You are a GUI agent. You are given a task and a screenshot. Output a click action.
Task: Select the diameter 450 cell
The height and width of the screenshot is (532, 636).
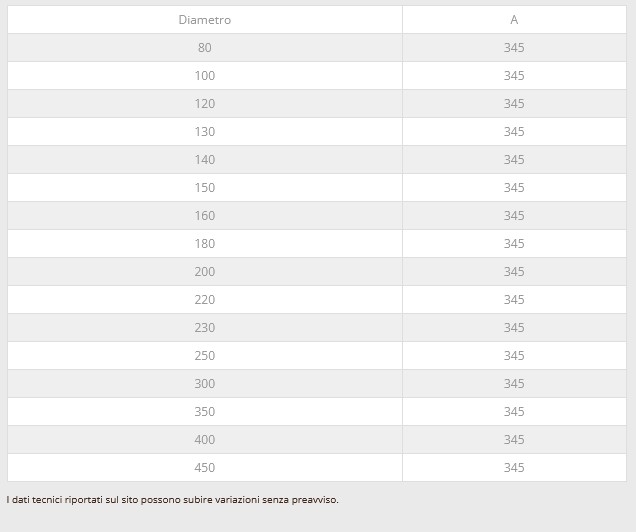(x=205, y=468)
